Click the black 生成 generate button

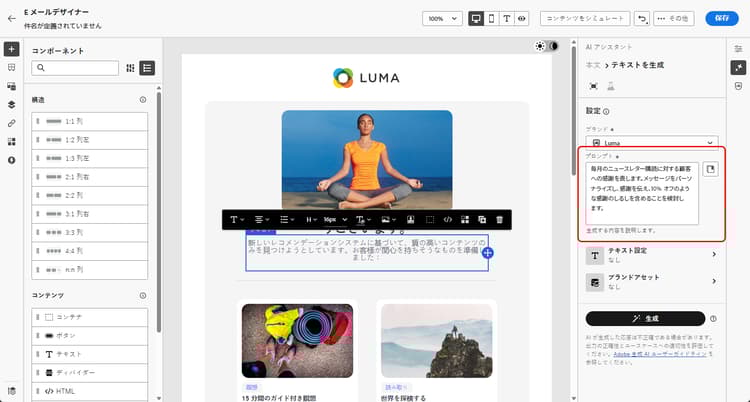pos(645,318)
